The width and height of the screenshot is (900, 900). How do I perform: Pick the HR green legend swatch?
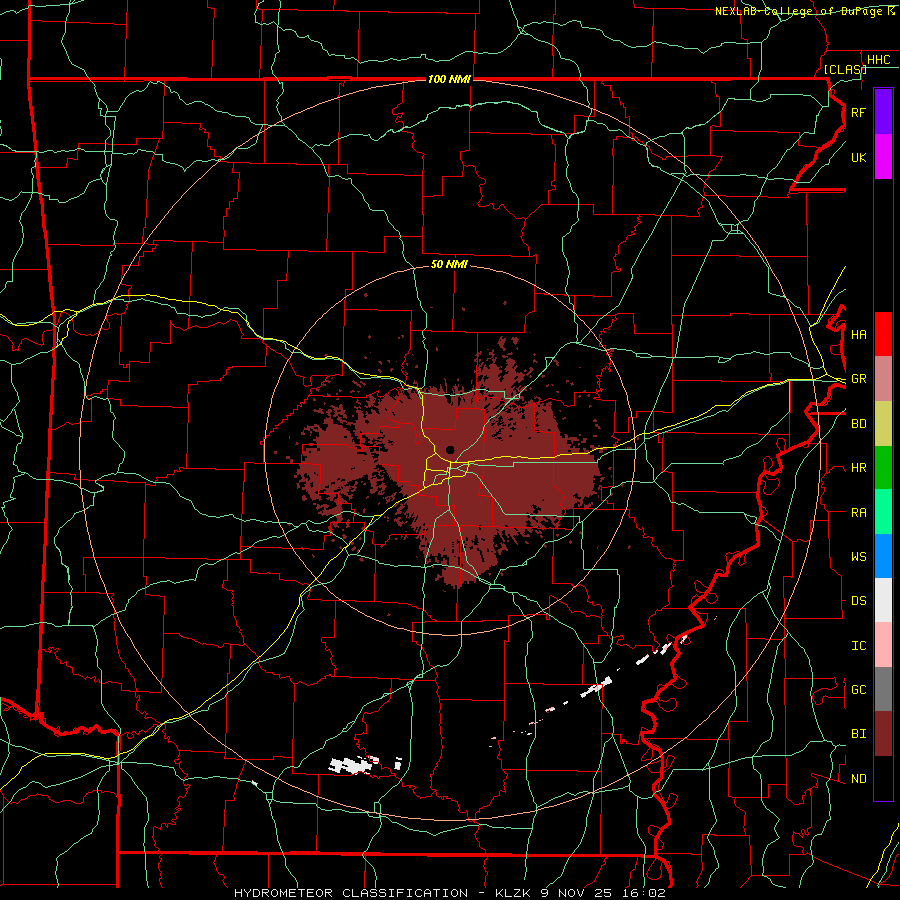tap(883, 468)
